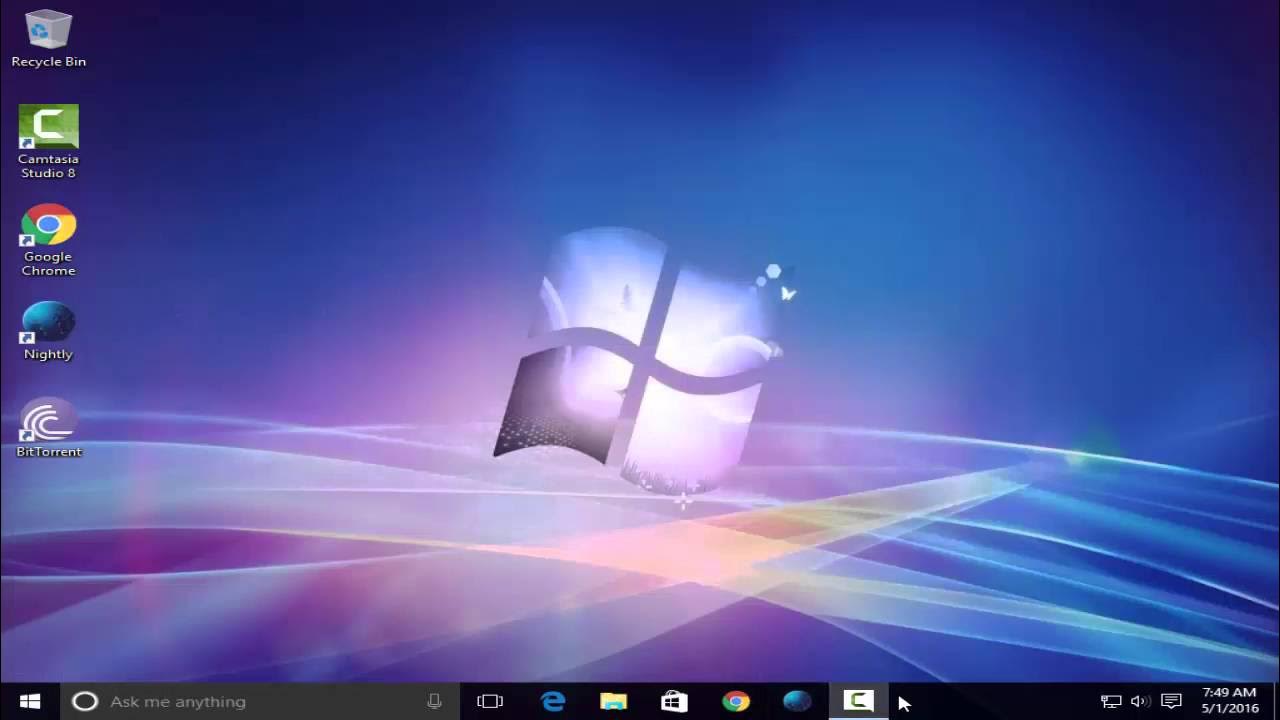Viewport: 1280px width, 720px height.
Task: Select the Google Chrome desktop shortcut
Action: (48, 240)
